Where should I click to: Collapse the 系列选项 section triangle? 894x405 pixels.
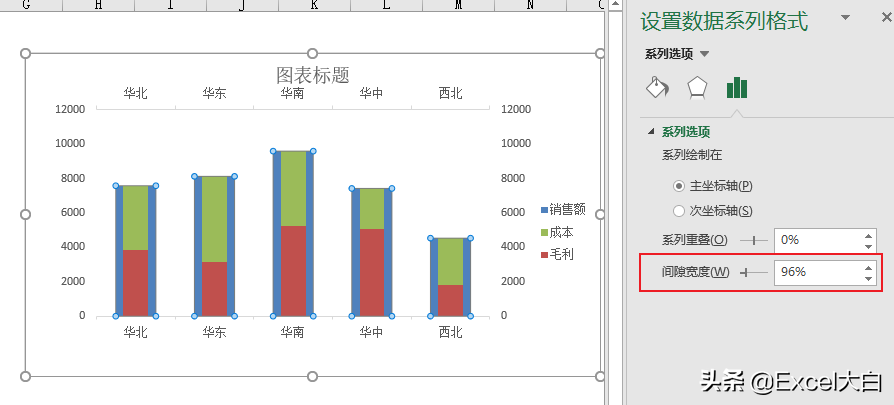coord(651,132)
